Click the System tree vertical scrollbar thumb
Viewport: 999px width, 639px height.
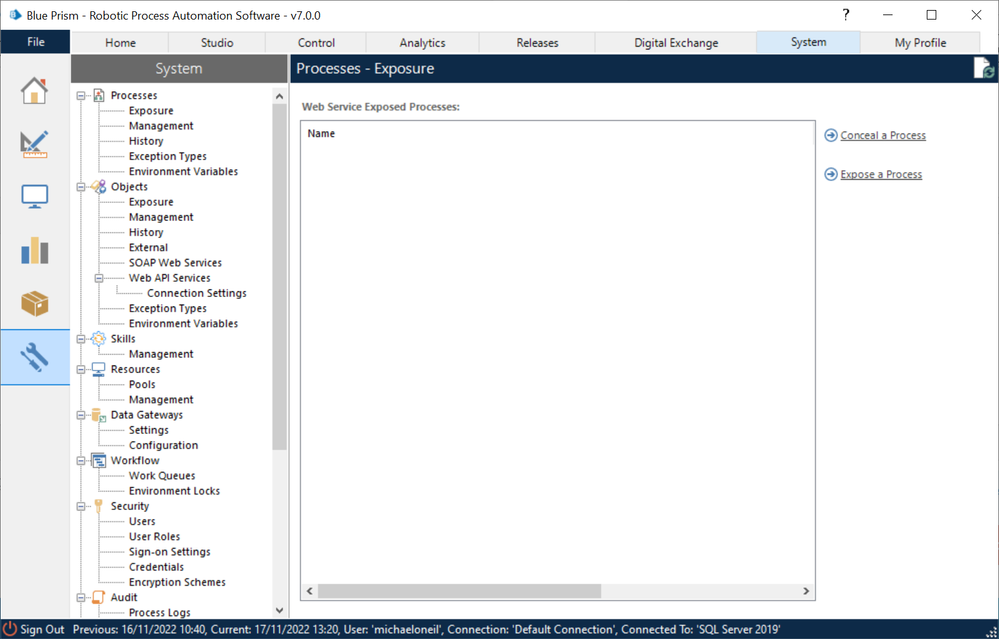279,277
